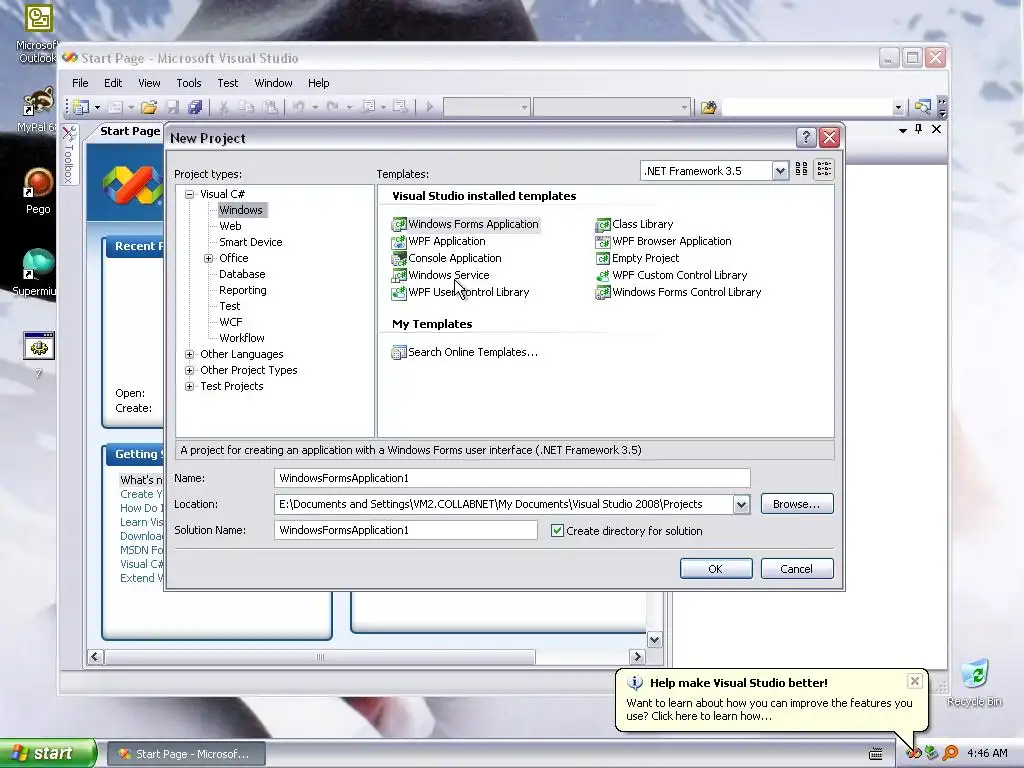Screen dimensions: 1024x768
Task: Select the Windows Service template
Action: pyautogui.click(x=441, y=275)
